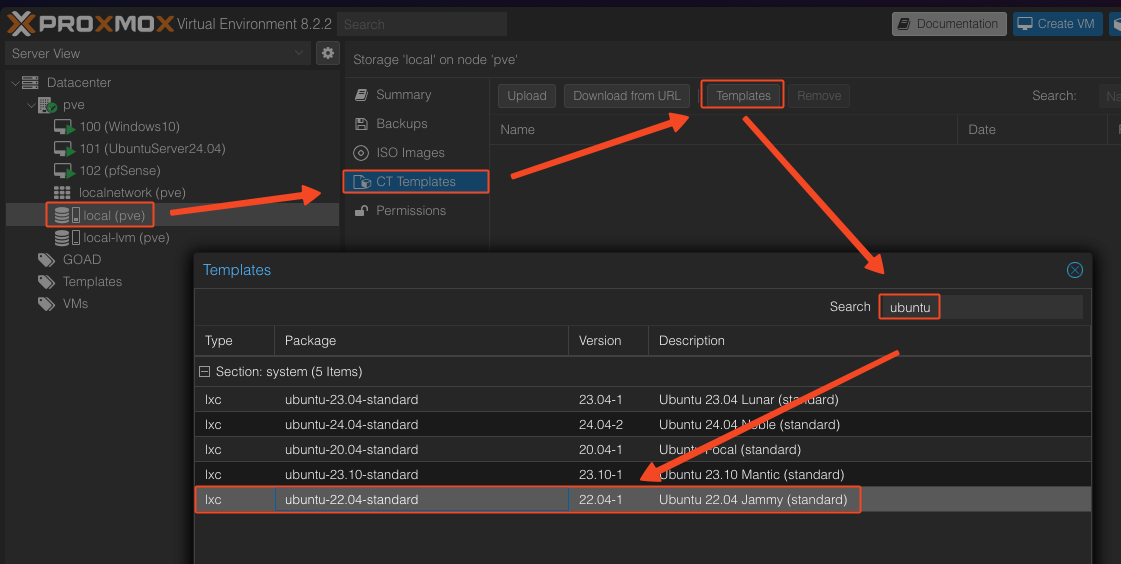Click the CT Templates icon
1121x564 pixels.
pos(362,182)
